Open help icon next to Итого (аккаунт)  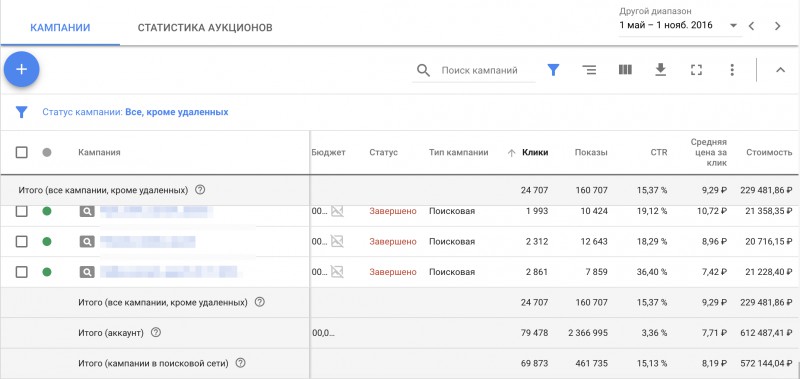(156, 333)
